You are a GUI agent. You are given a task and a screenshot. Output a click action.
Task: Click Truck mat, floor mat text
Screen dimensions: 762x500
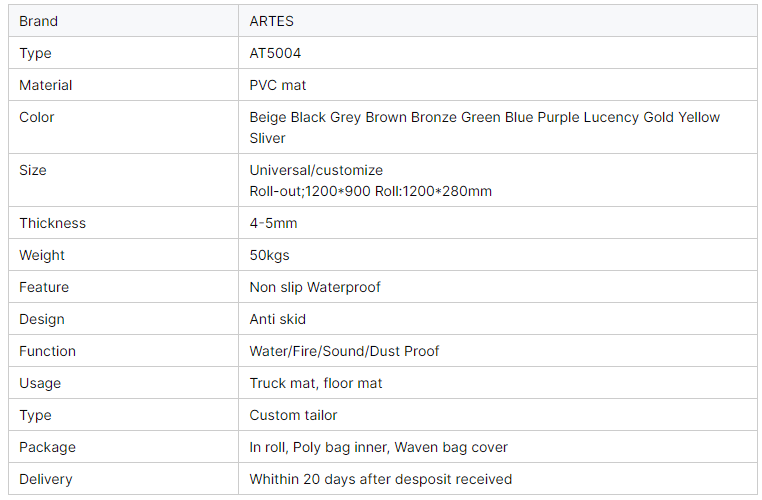coord(315,383)
